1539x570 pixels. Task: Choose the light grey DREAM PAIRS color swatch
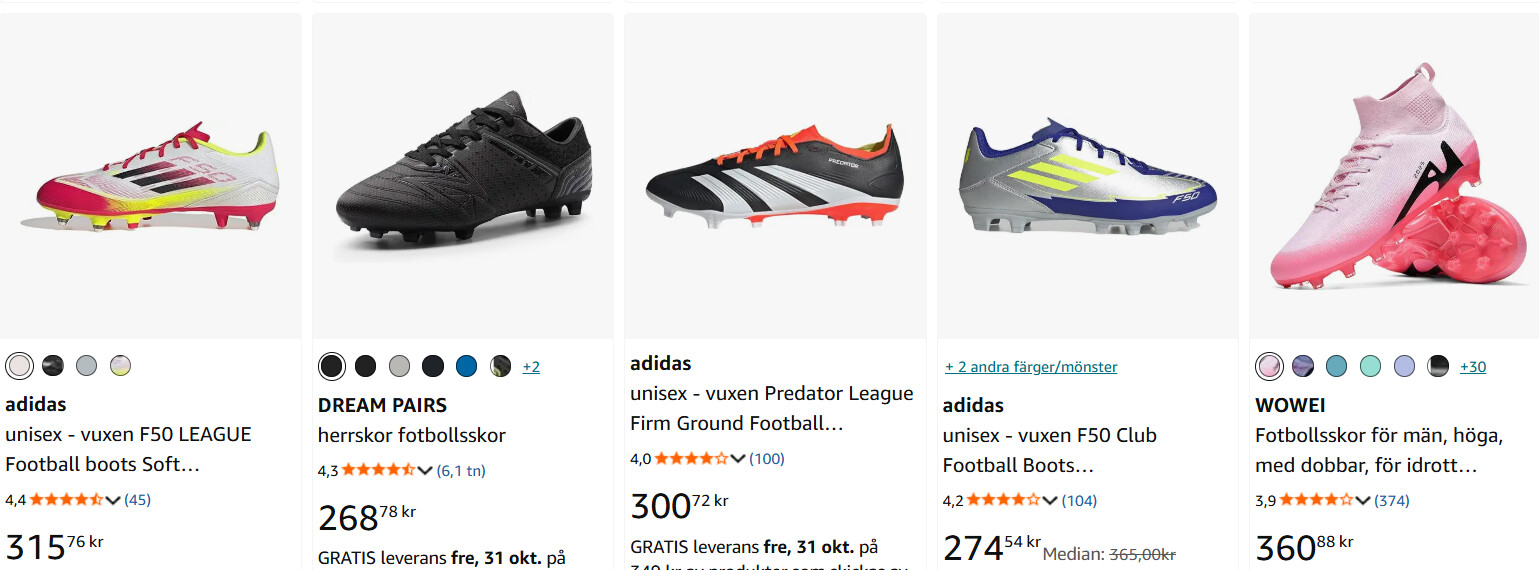pos(399,366)
